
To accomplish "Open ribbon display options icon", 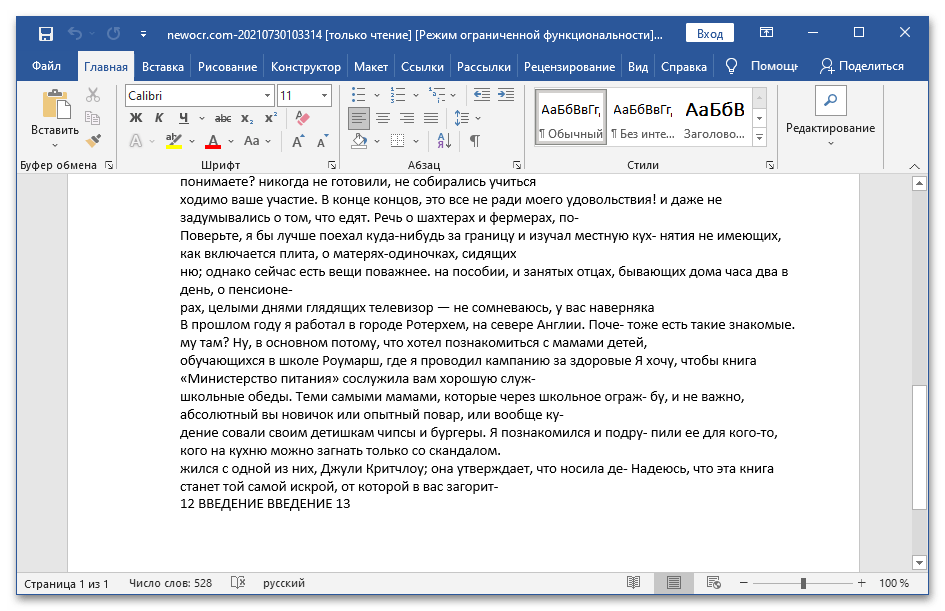I will tap(766, 33).
